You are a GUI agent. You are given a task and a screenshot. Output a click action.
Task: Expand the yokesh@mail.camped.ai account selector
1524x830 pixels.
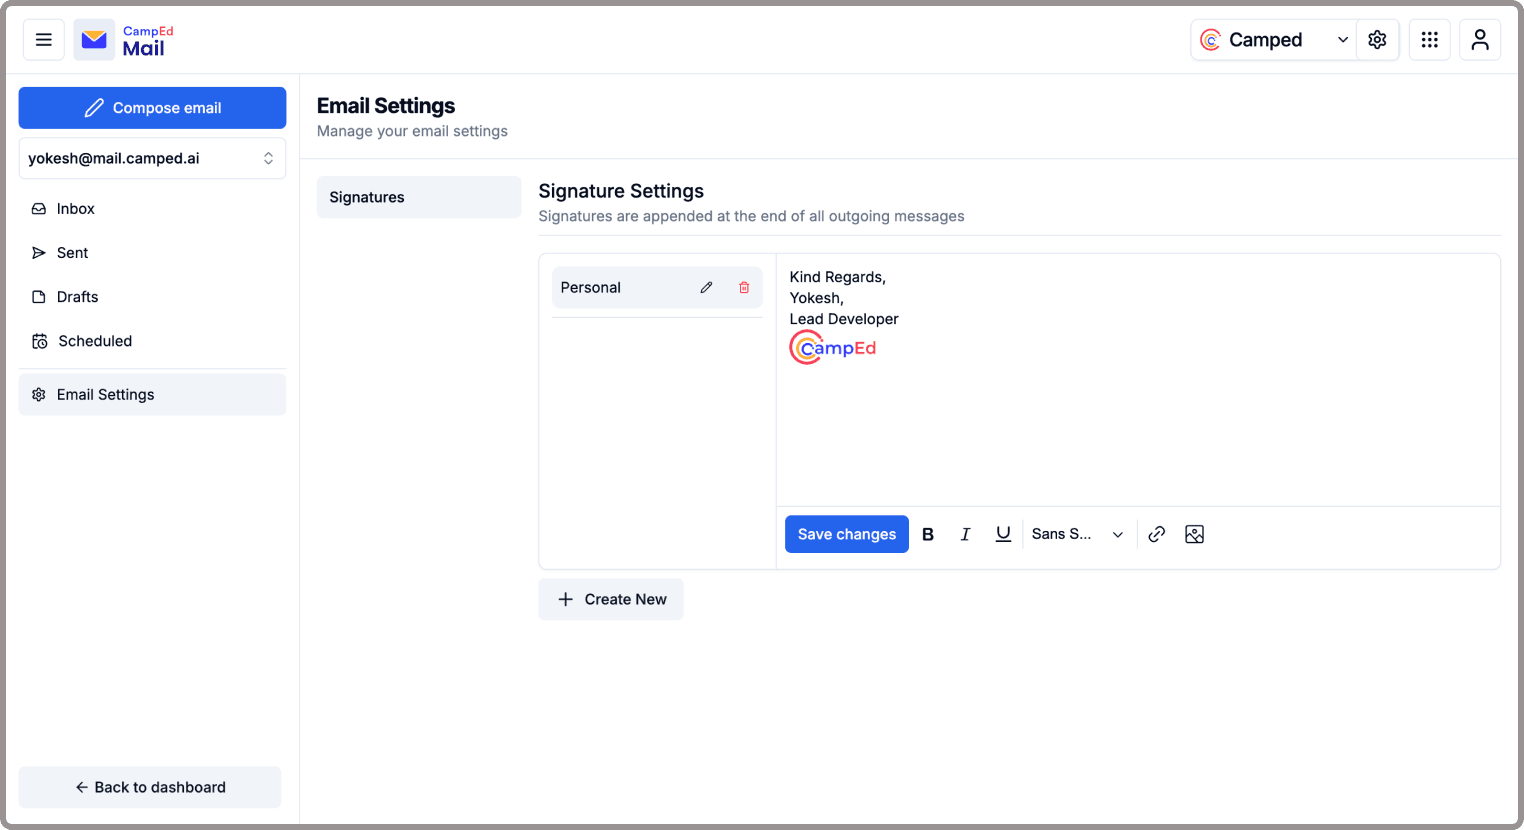(x=152, y=158)
